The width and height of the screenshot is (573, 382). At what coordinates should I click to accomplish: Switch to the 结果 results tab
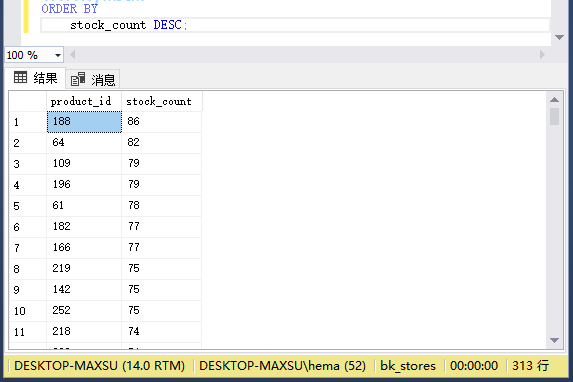(x=36, y=78)
